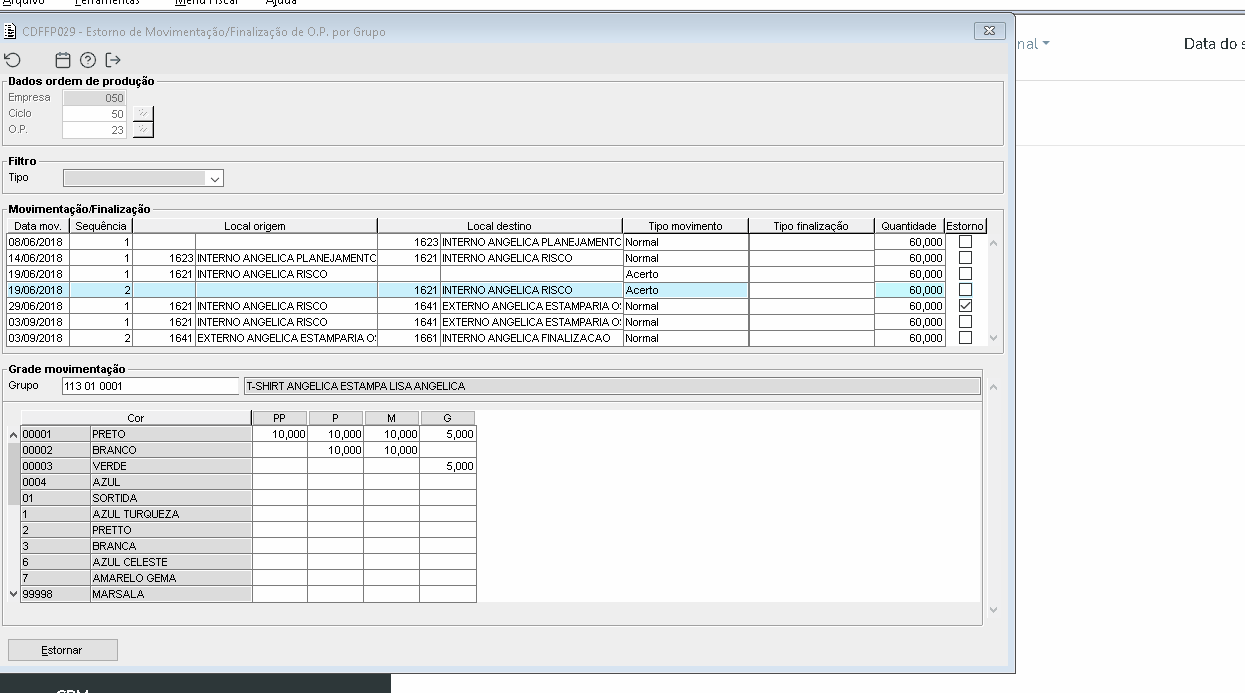Click the G size column header
The width and height of the screenshot is (1245, 693).
point(447,418)
